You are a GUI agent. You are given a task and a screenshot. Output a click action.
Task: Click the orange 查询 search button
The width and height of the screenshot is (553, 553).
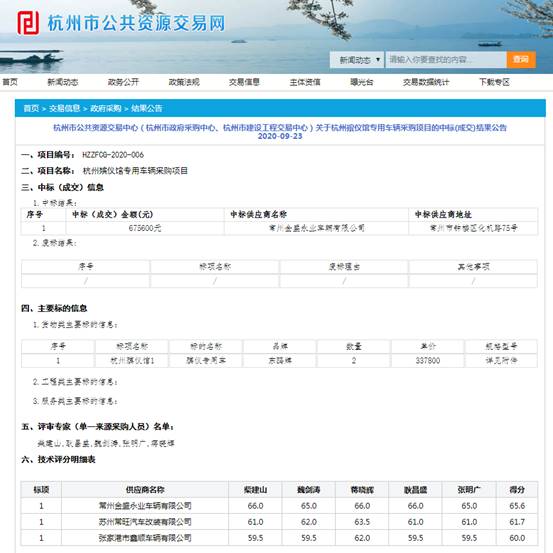pos(521,60)
